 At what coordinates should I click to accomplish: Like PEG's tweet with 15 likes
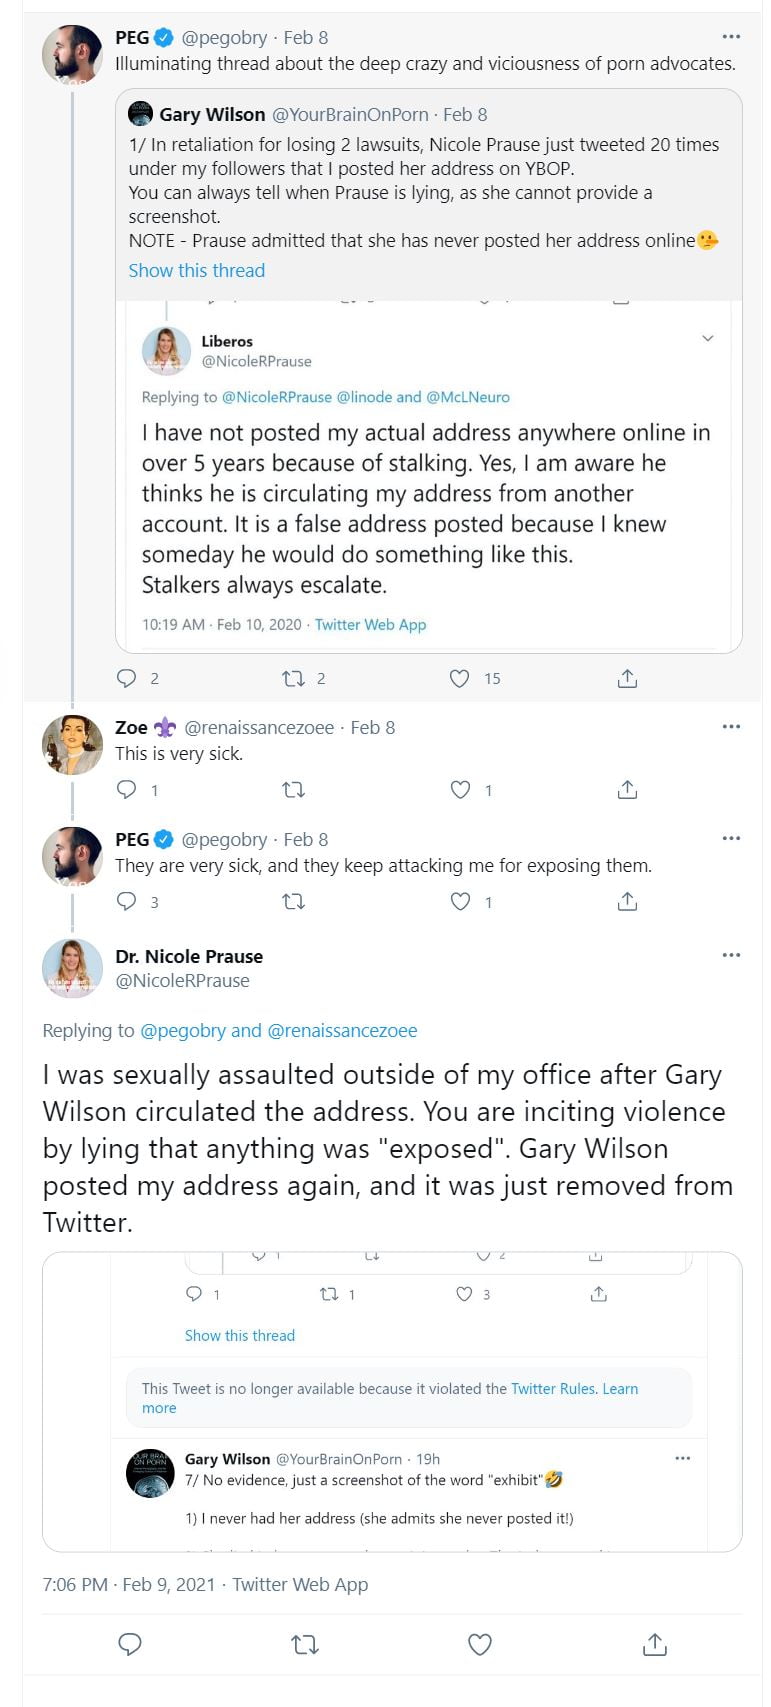459,679
